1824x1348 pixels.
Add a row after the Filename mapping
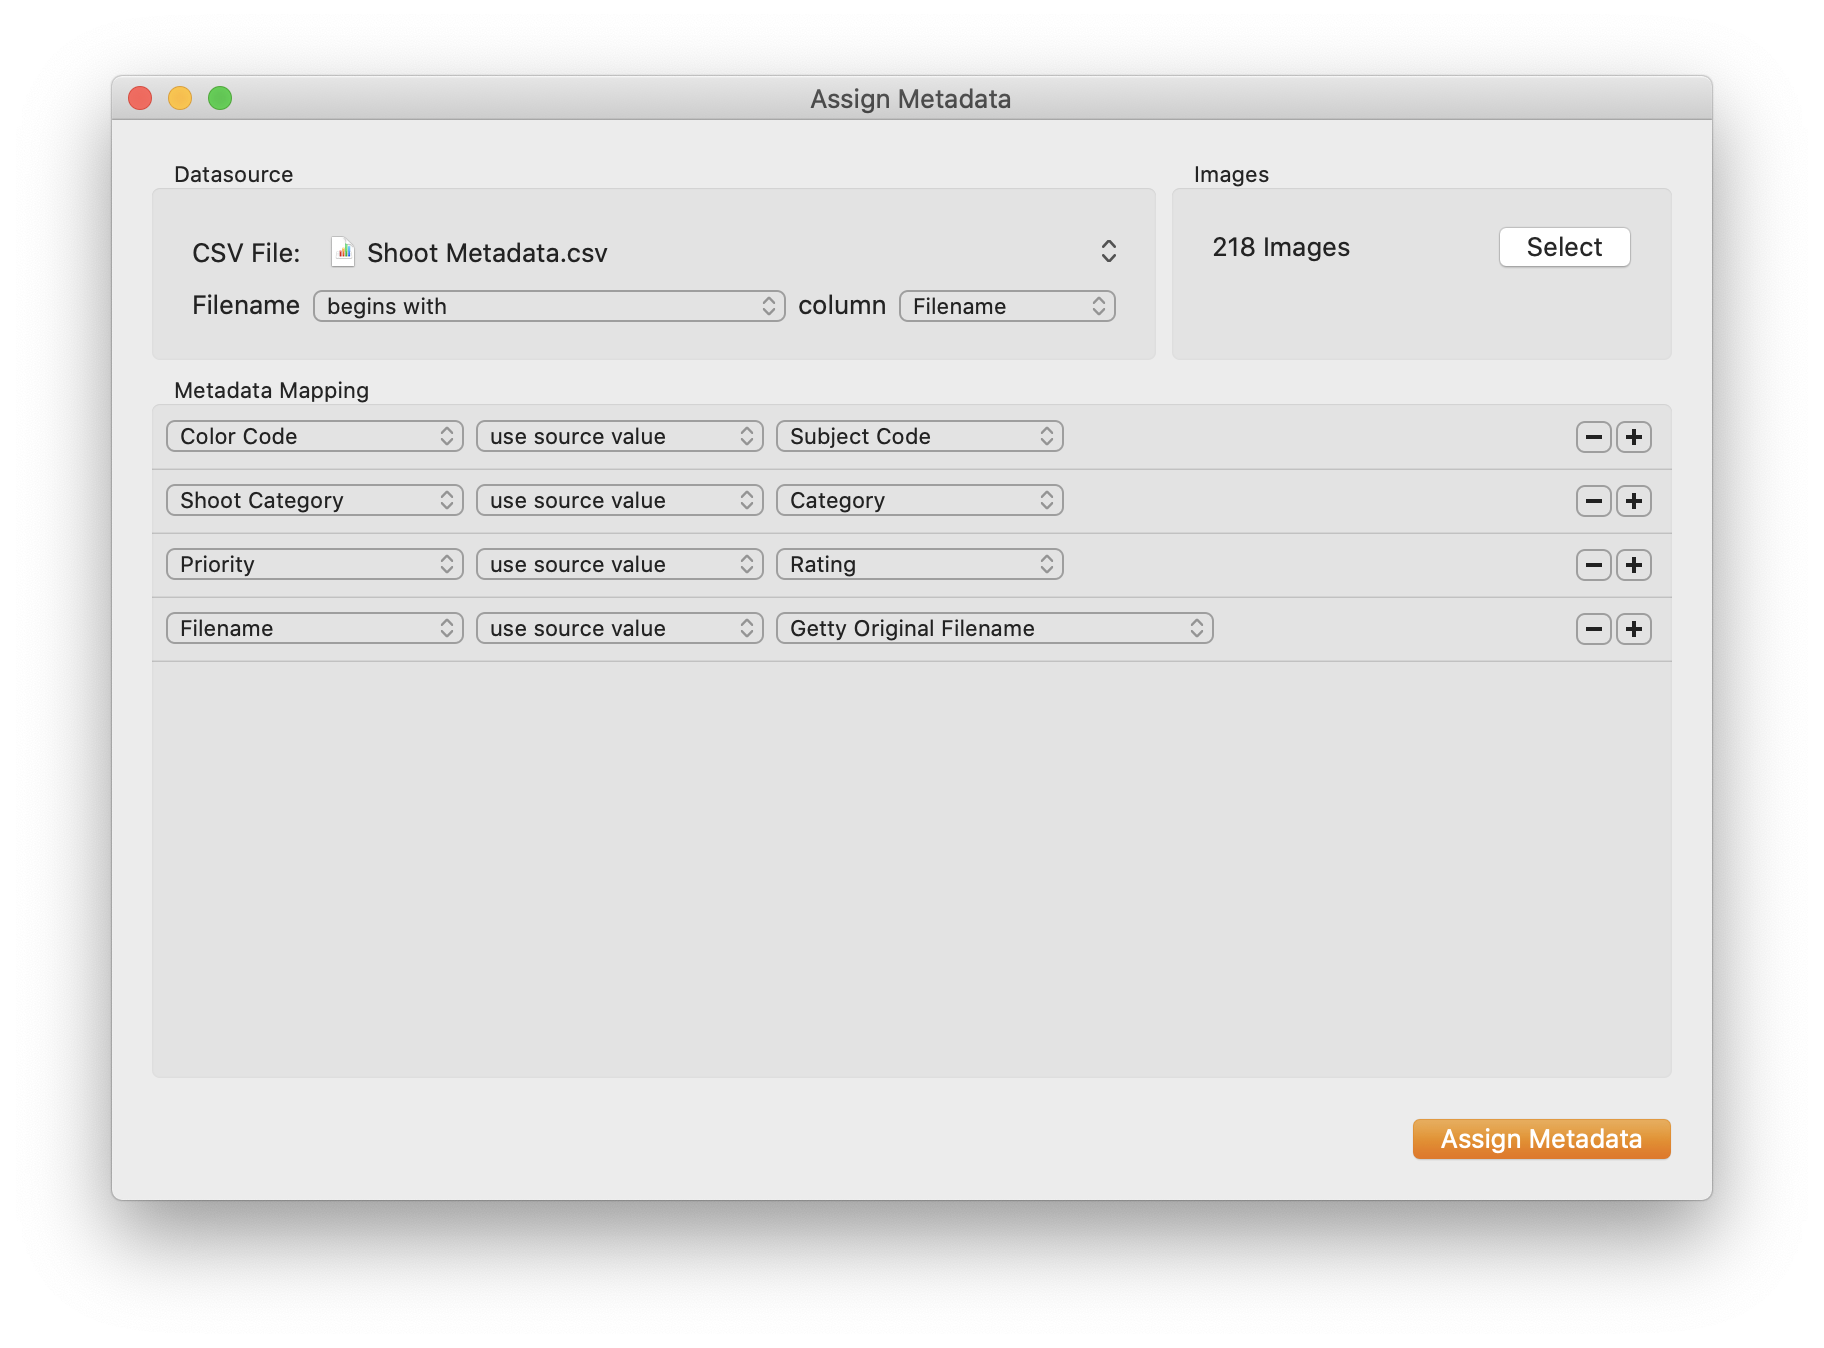[1633, 629]
